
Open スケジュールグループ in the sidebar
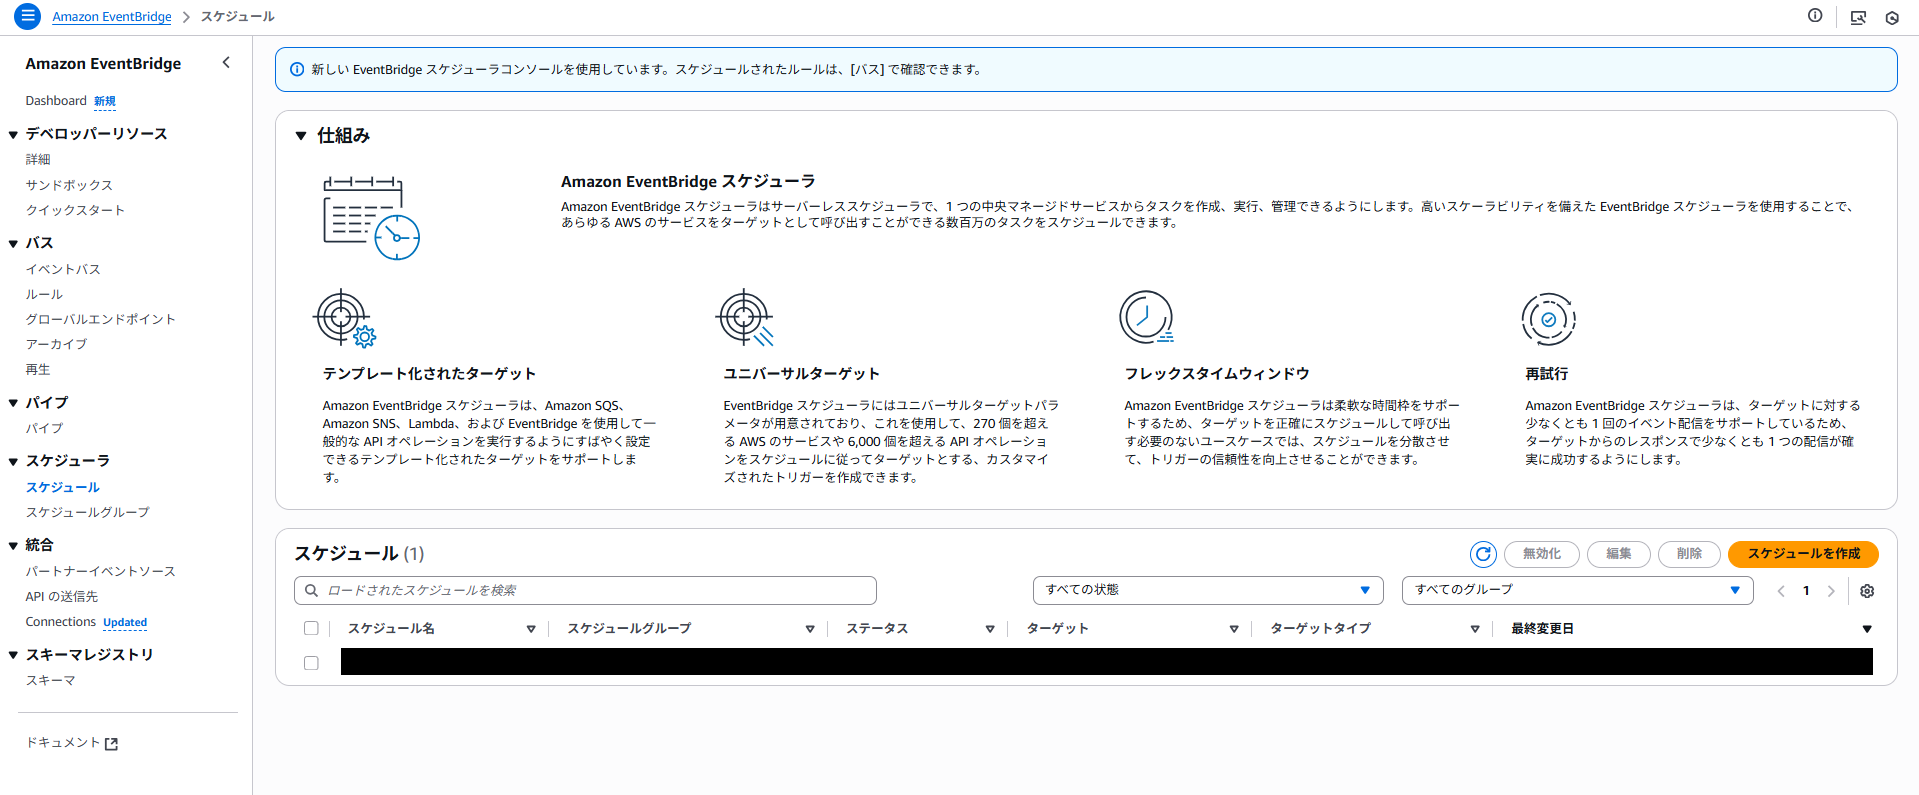coord(88,512)
